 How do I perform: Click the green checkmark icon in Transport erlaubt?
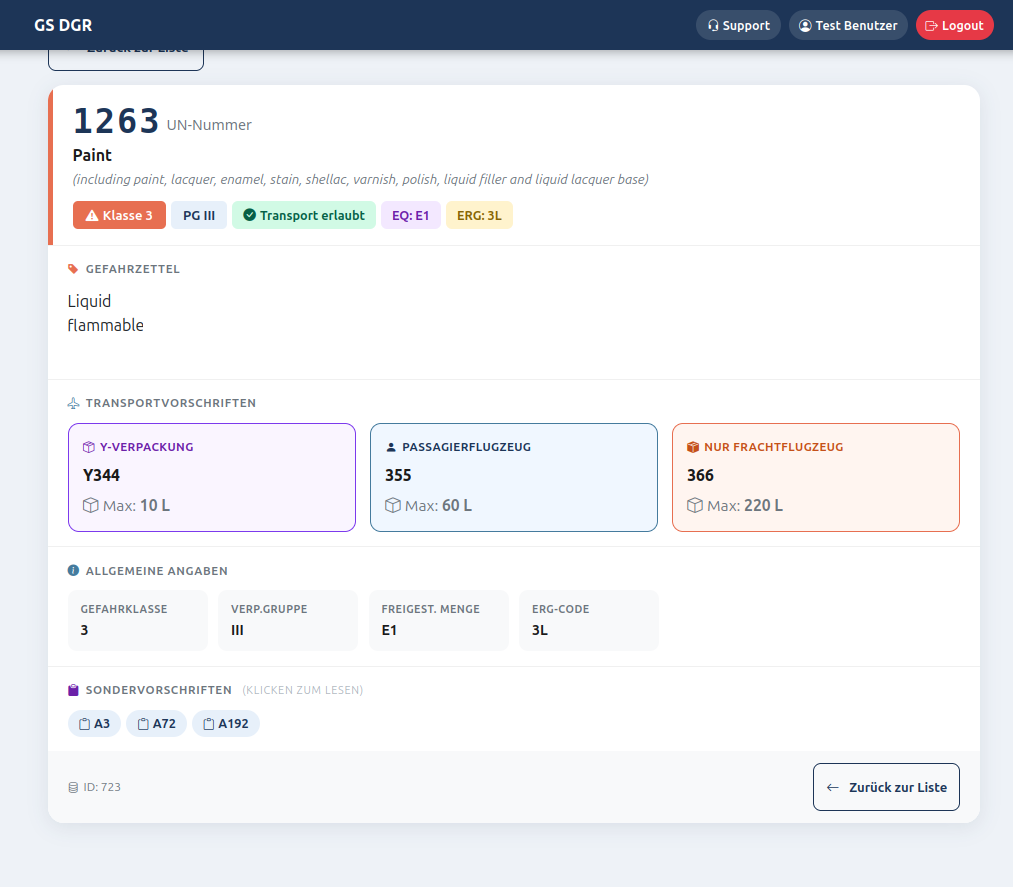point(249,215)
